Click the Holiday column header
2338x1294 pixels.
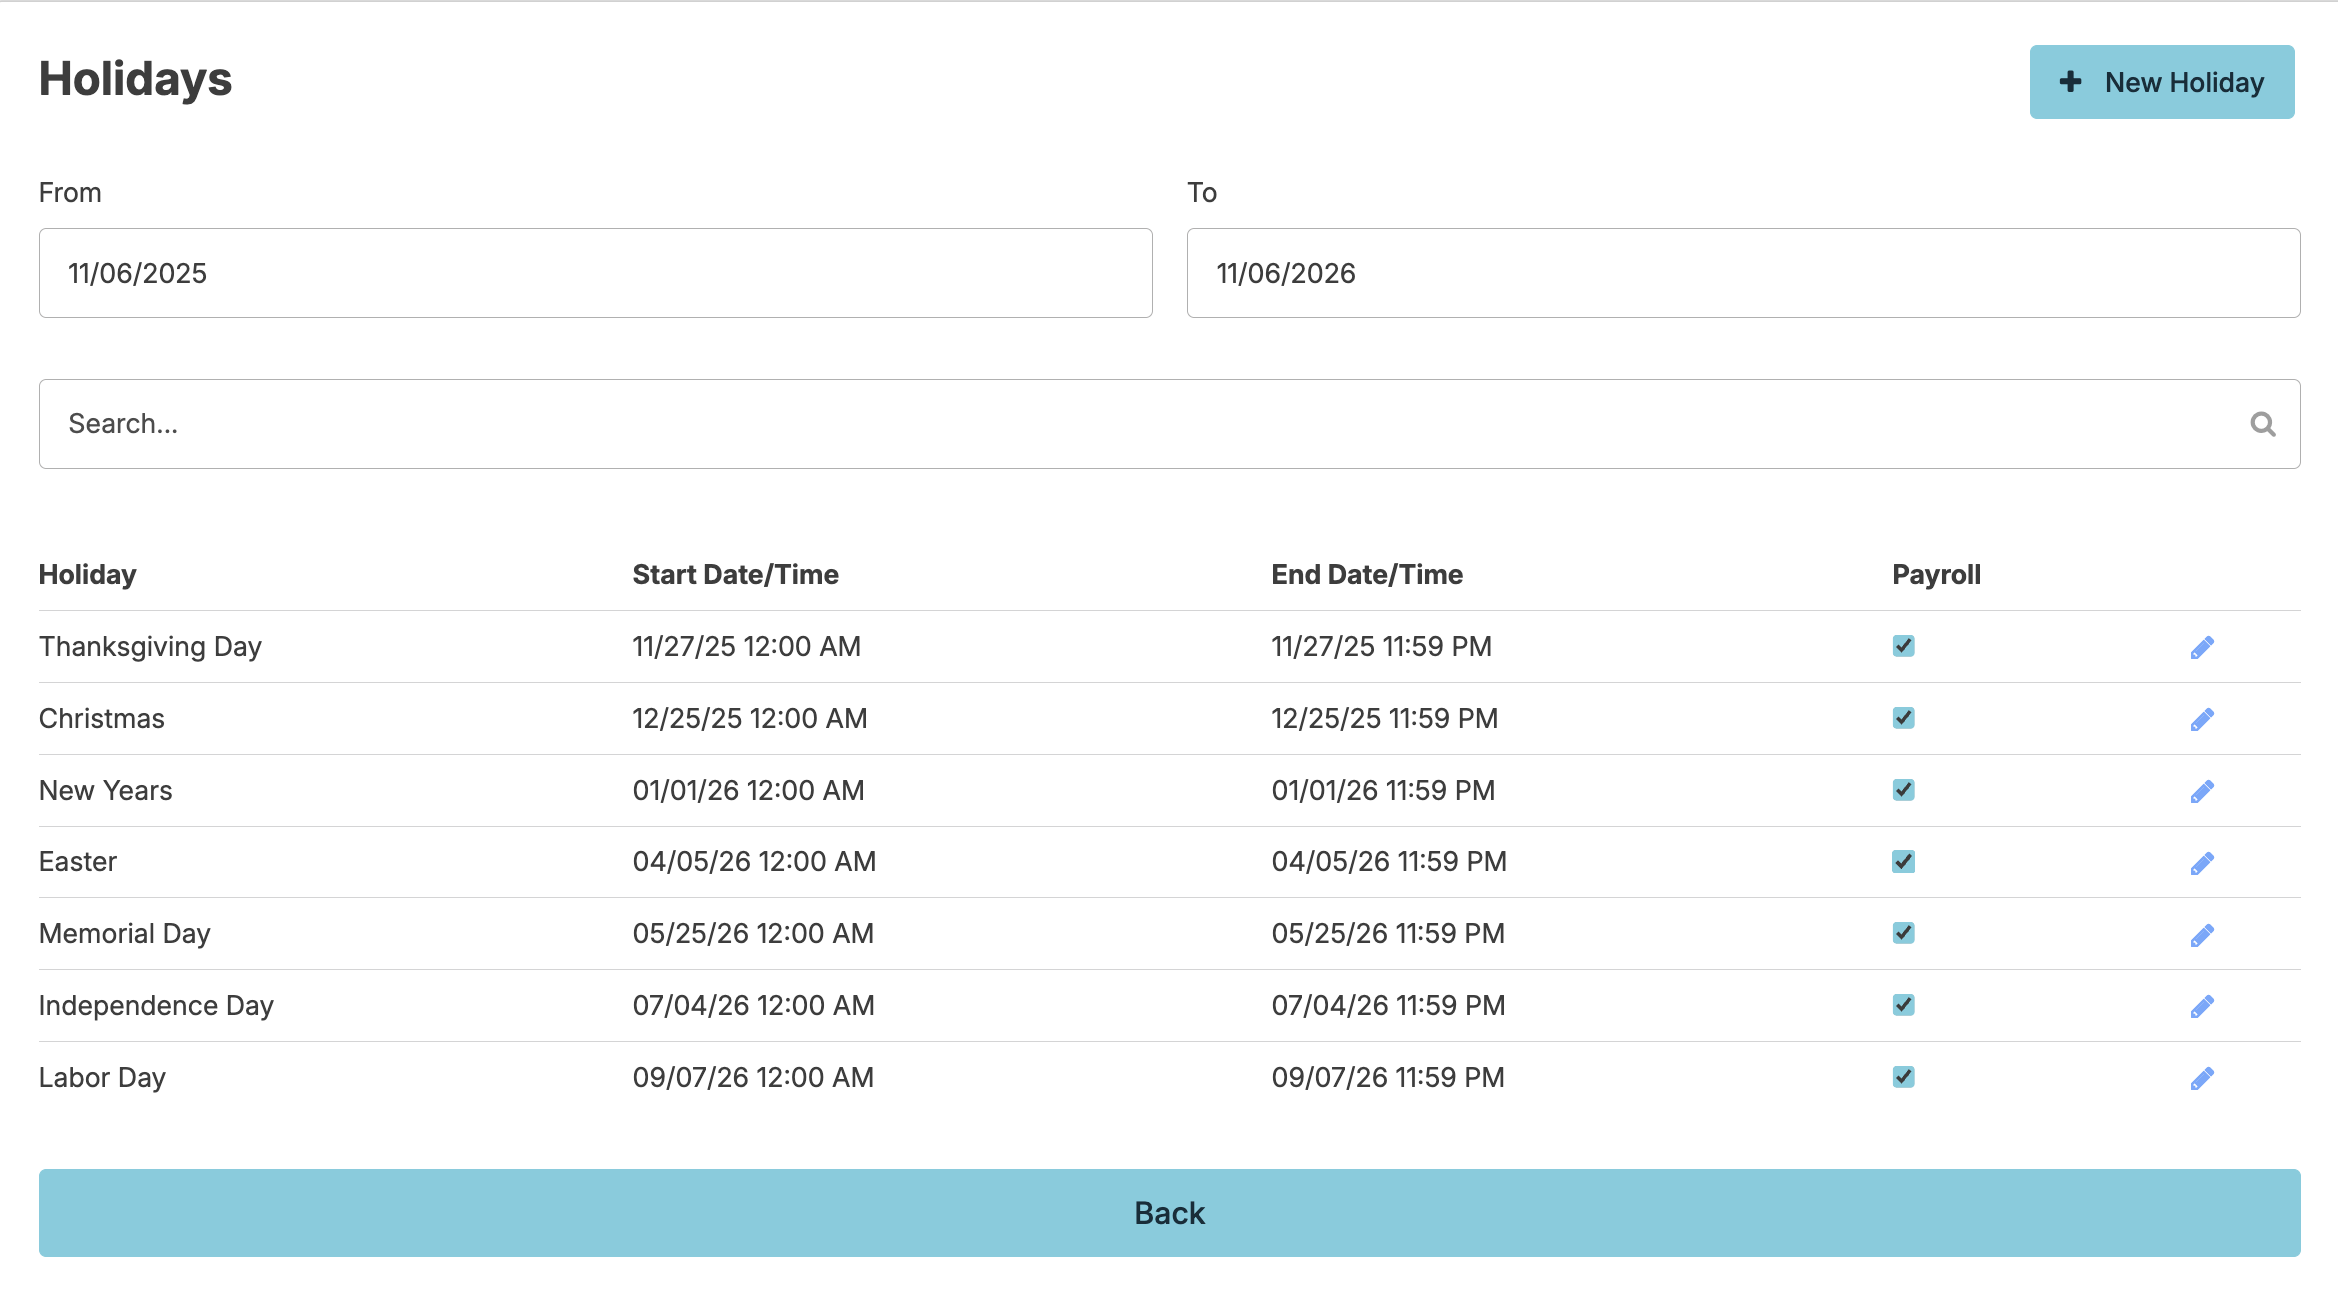[87, 575]
